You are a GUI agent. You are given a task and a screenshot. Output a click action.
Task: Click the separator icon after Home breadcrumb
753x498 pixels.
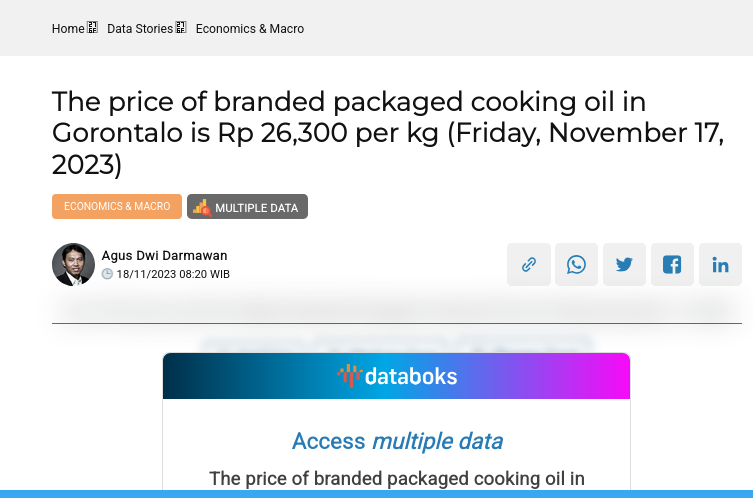click(92, 28)
